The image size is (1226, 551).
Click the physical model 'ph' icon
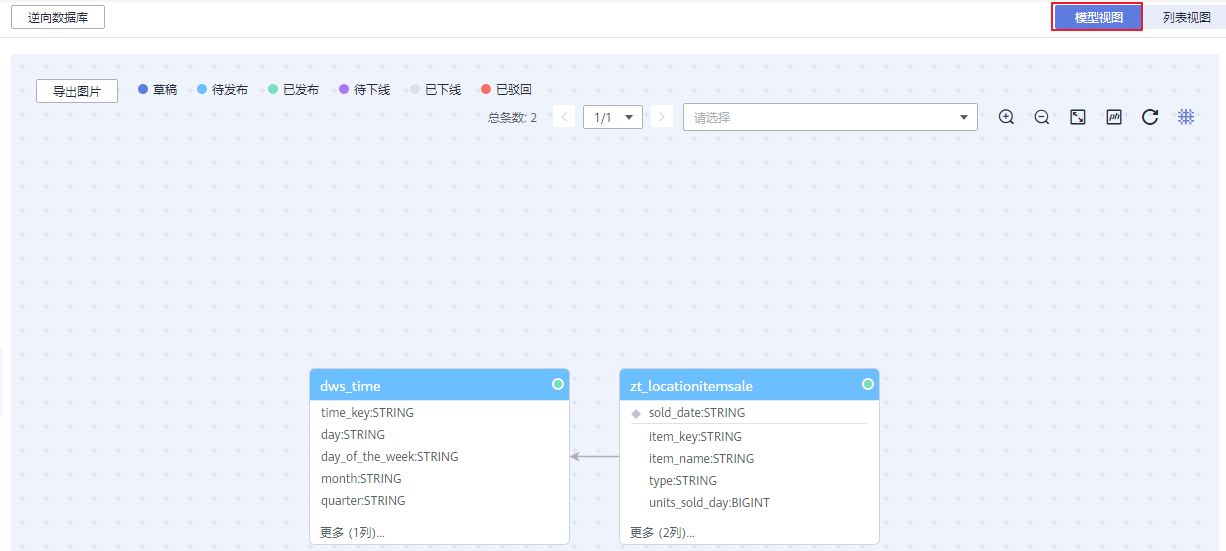click(x=1114, y=117)
